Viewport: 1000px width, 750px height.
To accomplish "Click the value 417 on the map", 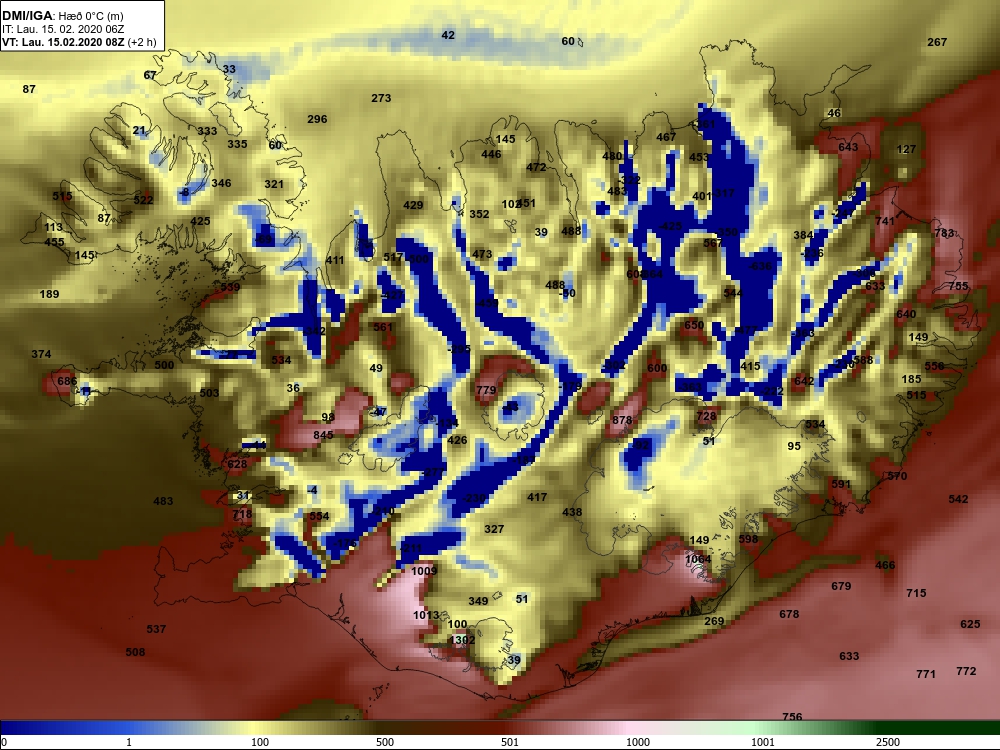I will [537, 497].
